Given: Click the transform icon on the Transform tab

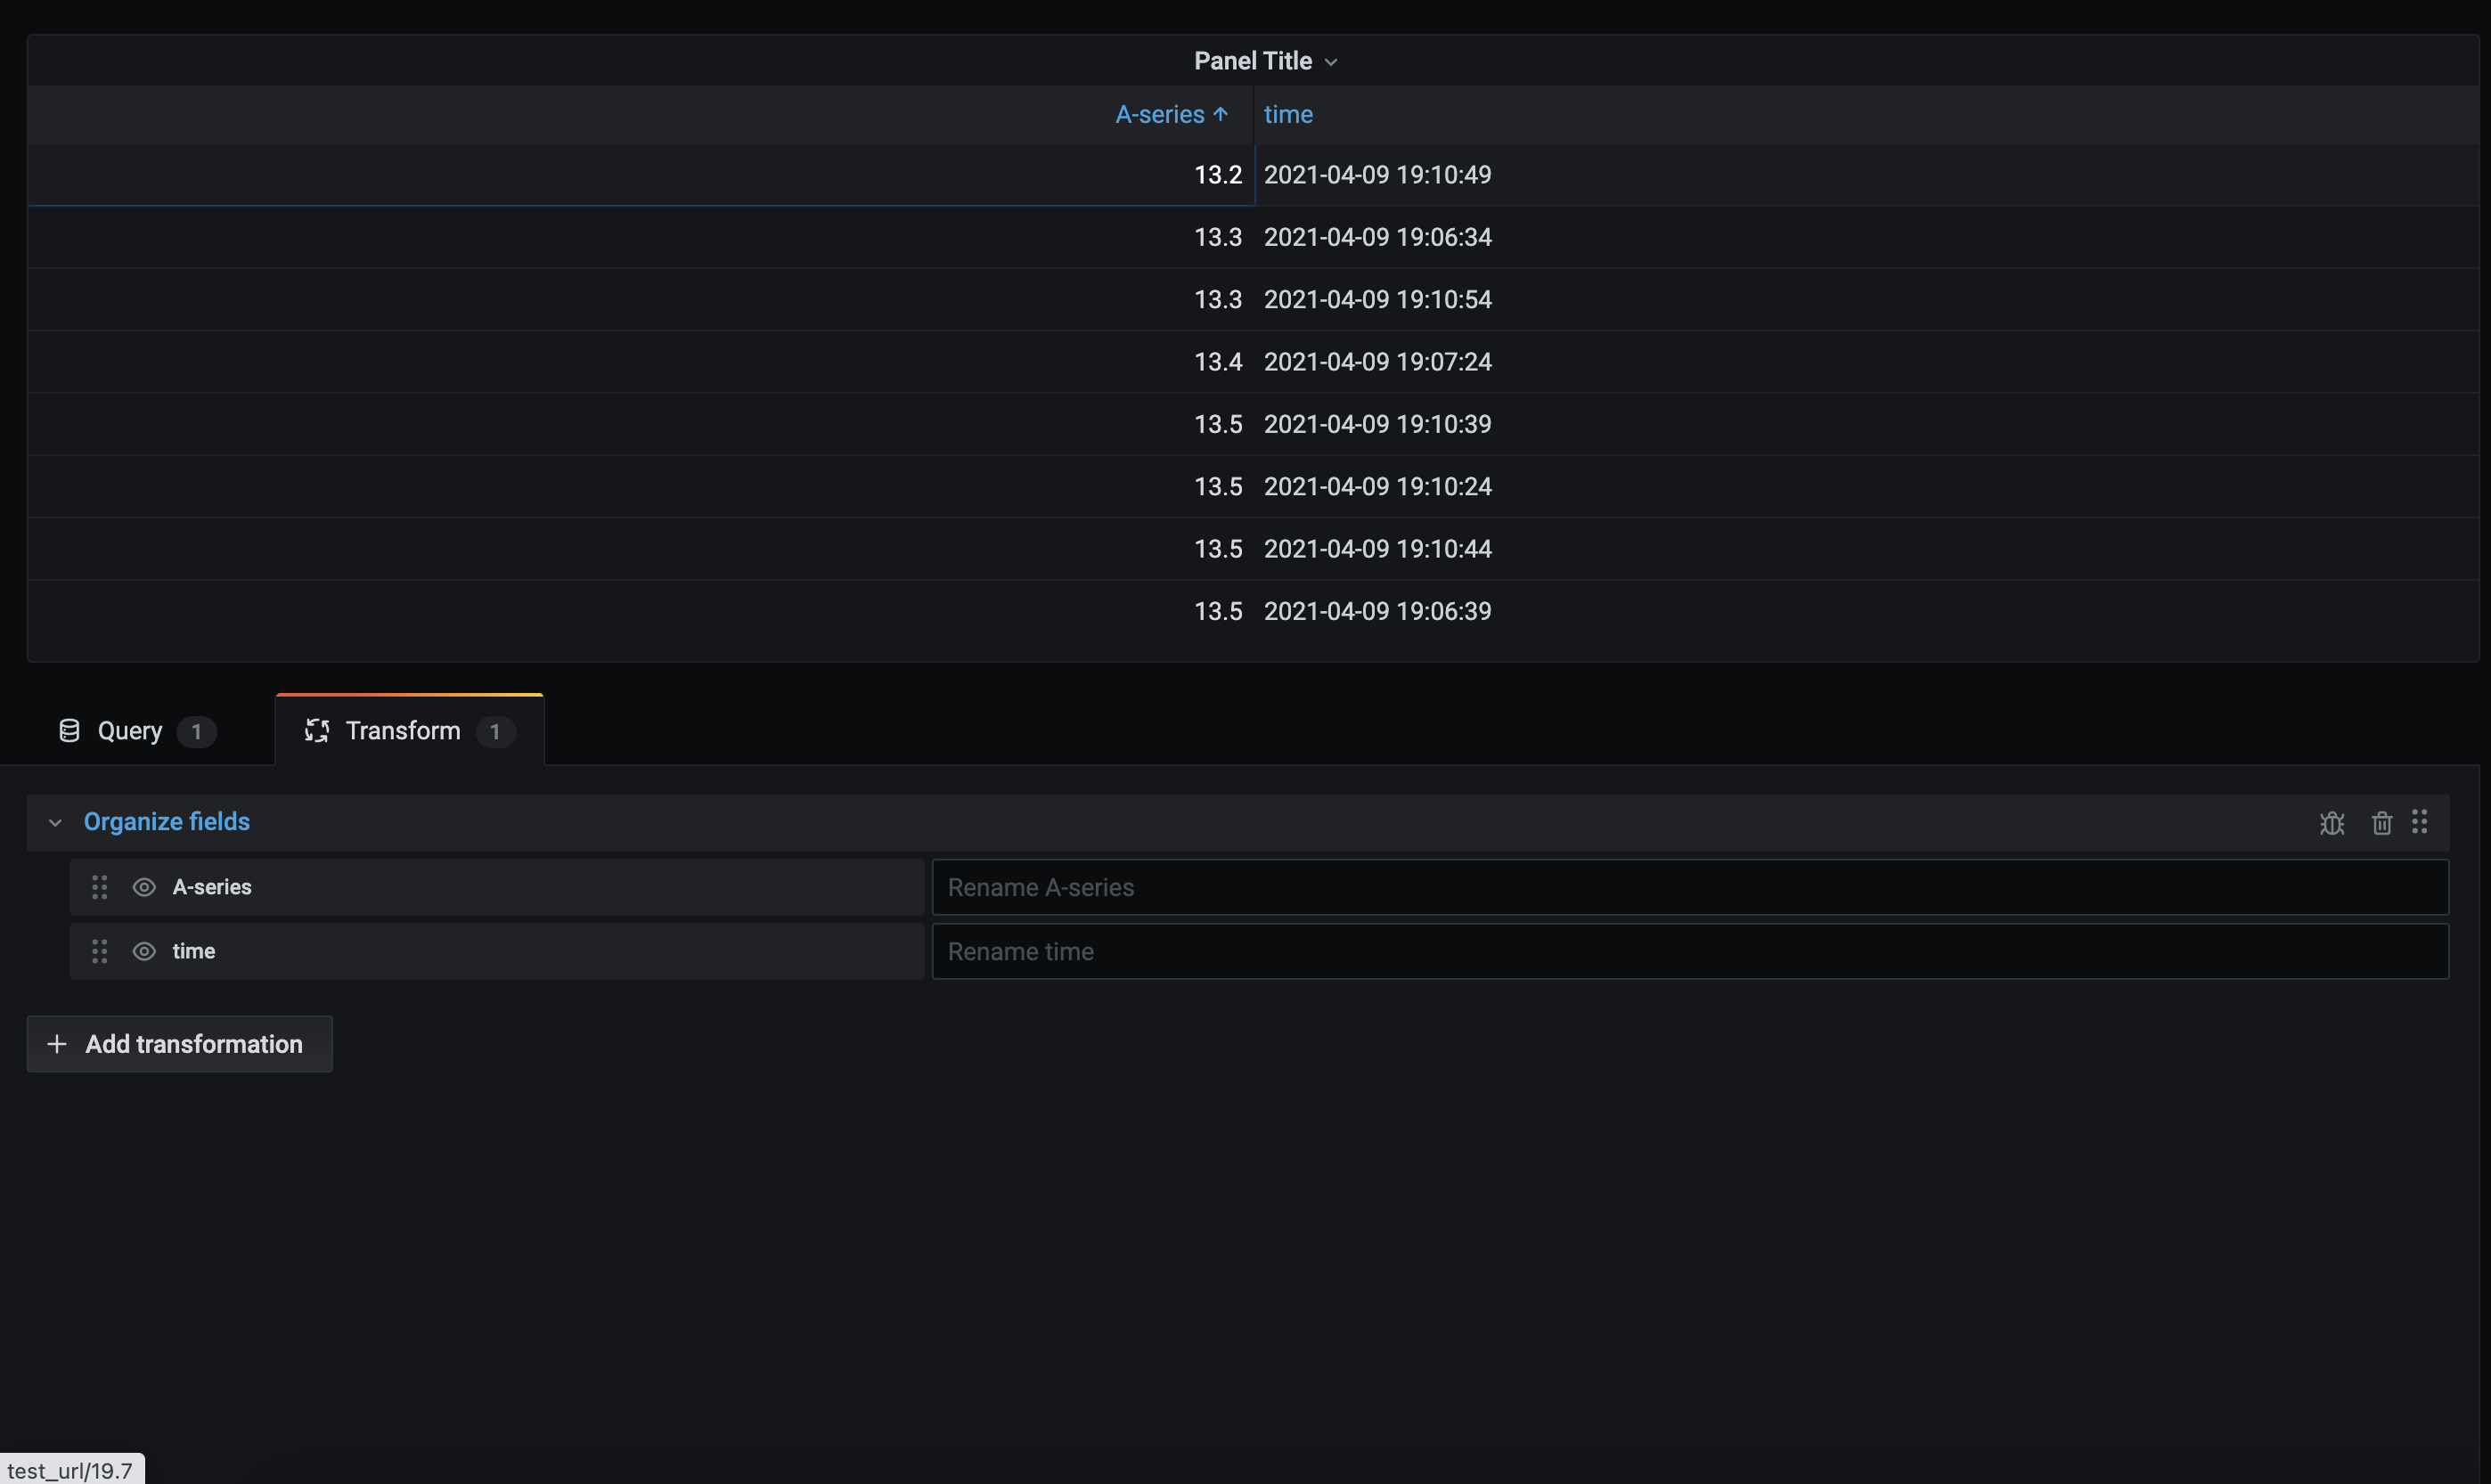Looking at the screenshot, I should point(317,731).
